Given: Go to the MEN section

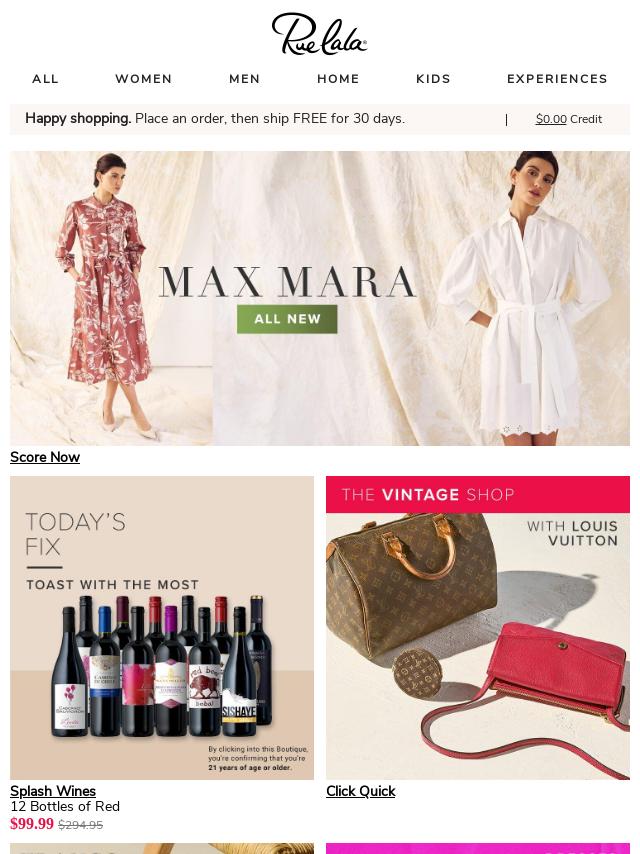Looking at the screenshot, I should coord(245,79).
